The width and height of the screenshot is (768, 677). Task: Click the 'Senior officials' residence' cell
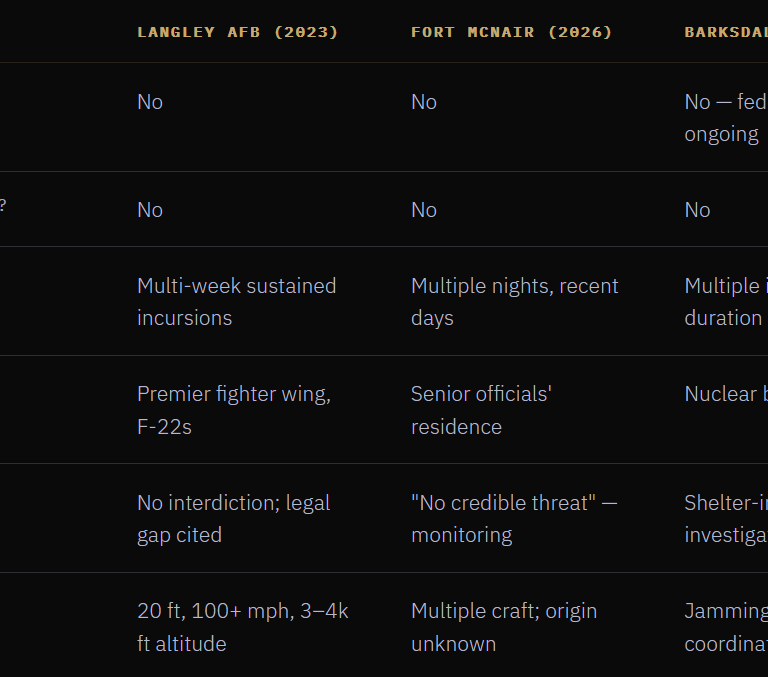click(481, 410)
